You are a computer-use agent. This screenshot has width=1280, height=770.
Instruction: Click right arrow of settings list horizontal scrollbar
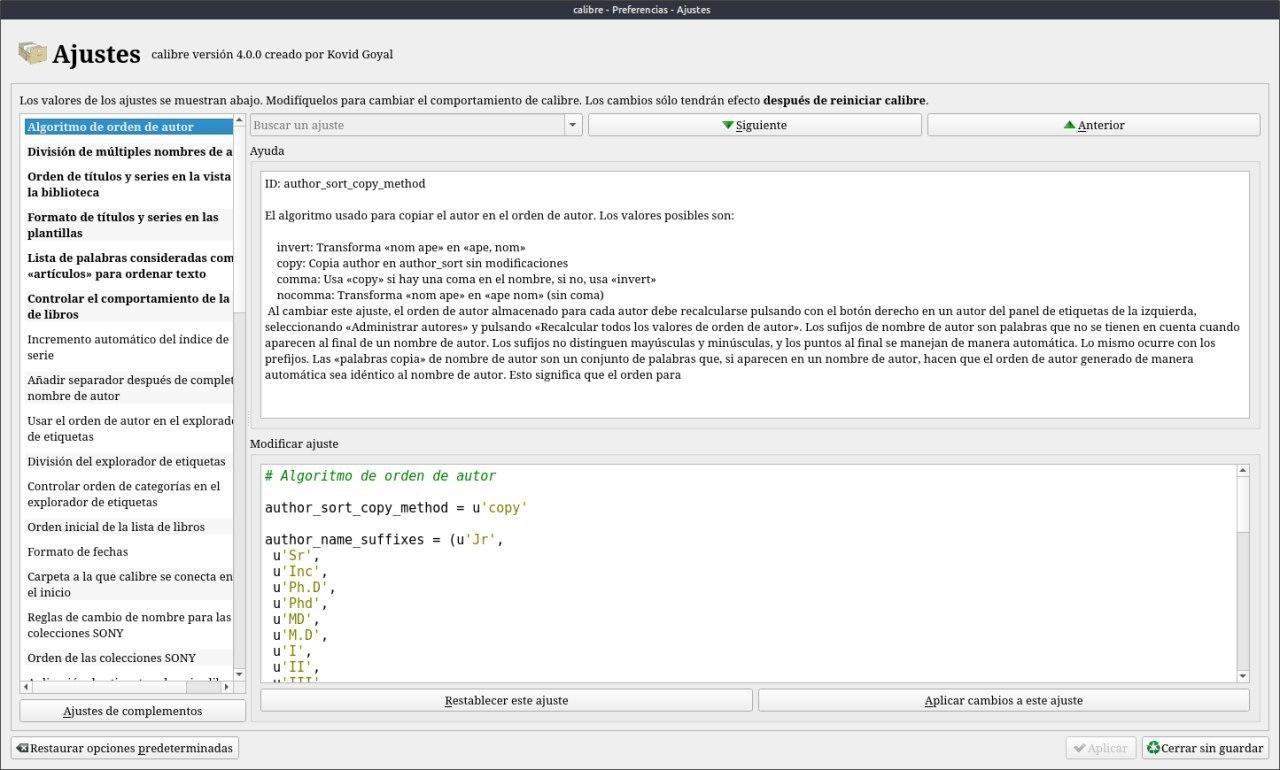226,687
